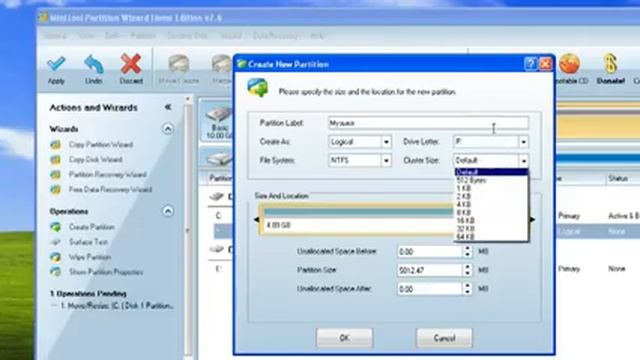Click the partition size bar right handle
640x360 pixels.
pos(532,220)
